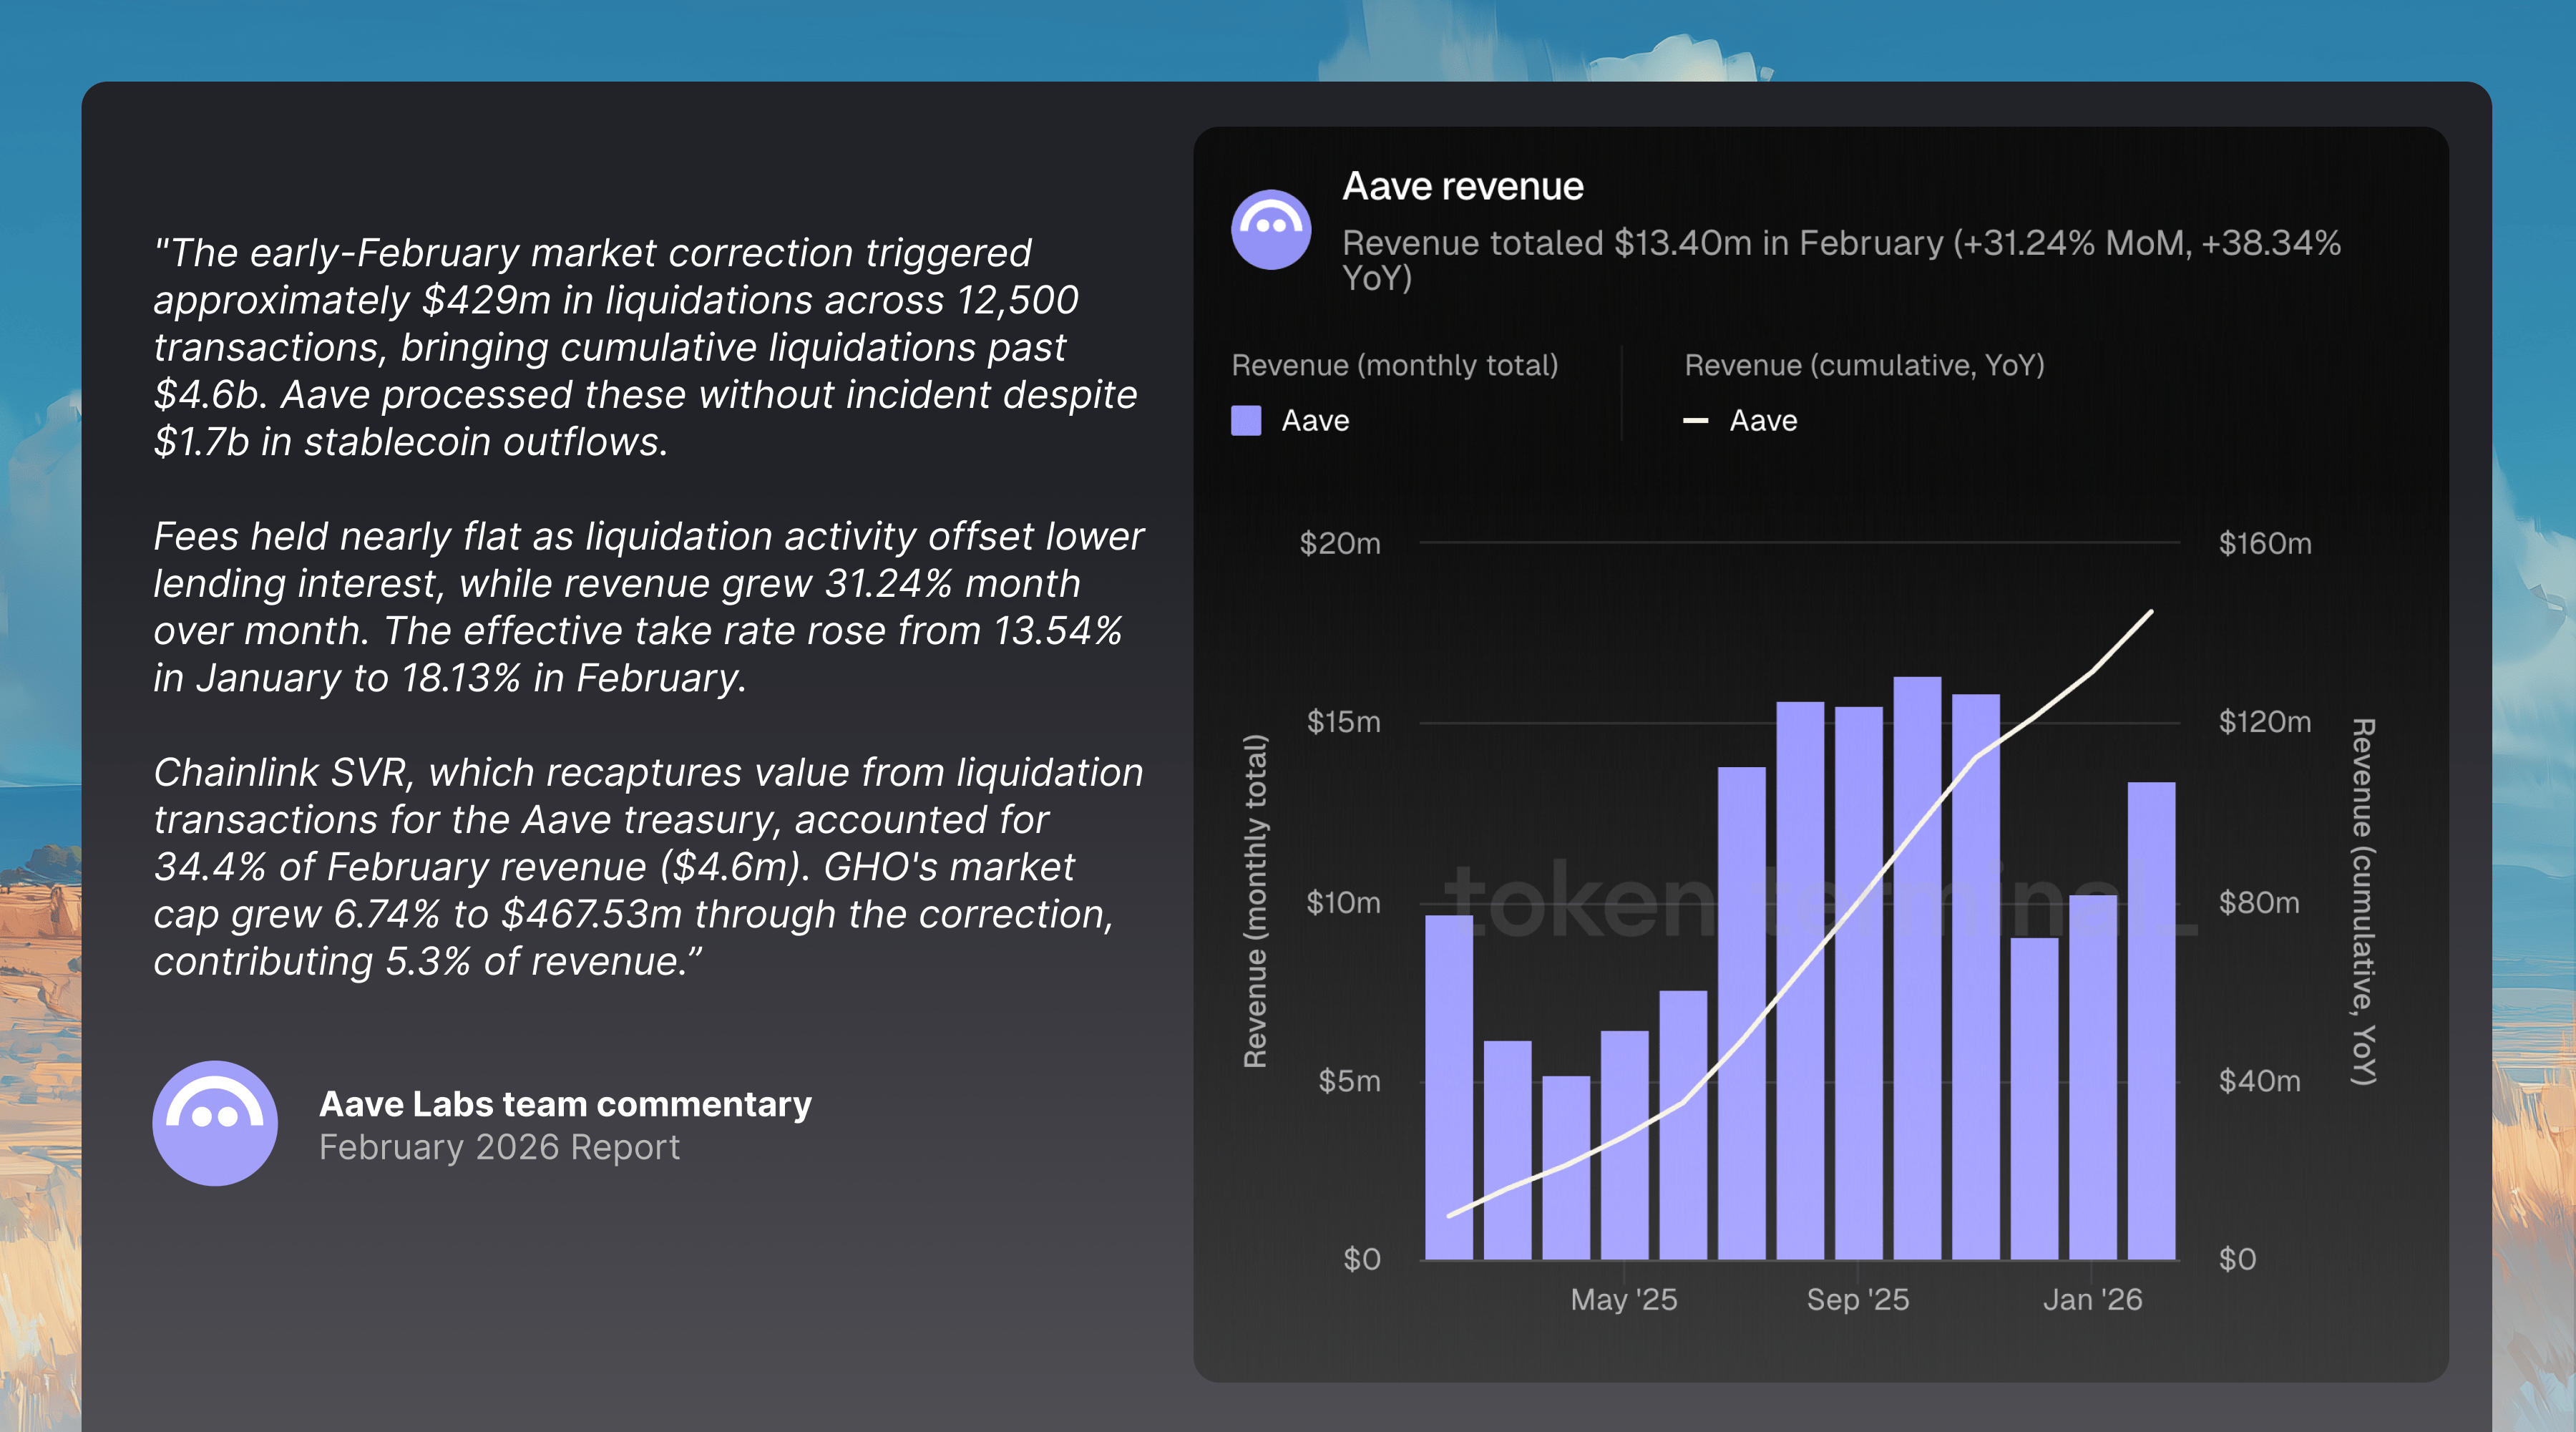The width and height of the screenshot is (2576, 1432).
Task: Click the Aave logo beside the team commentary
Action: [x=215, y=1123]
